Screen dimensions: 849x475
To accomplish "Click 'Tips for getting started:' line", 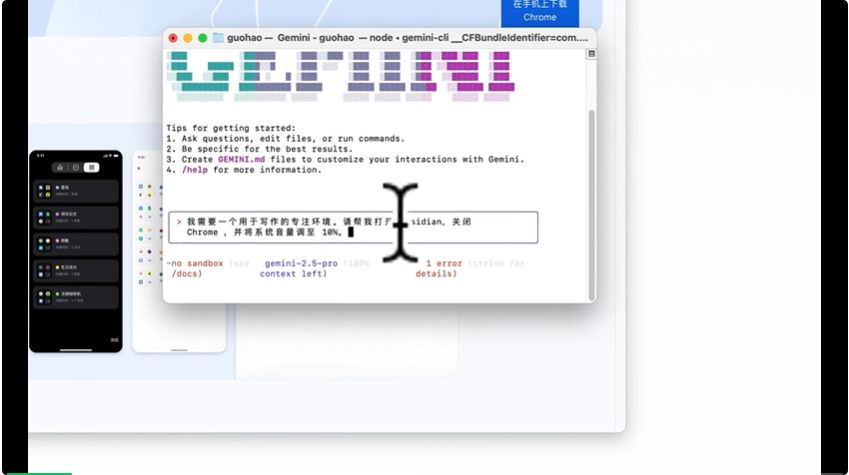I will click(231, 128).
